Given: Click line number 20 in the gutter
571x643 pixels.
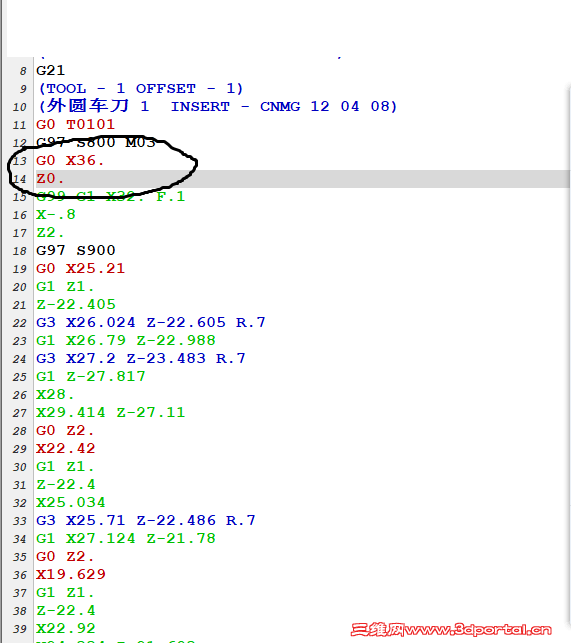Looking at the screenshot, I should tap(19, 287).
